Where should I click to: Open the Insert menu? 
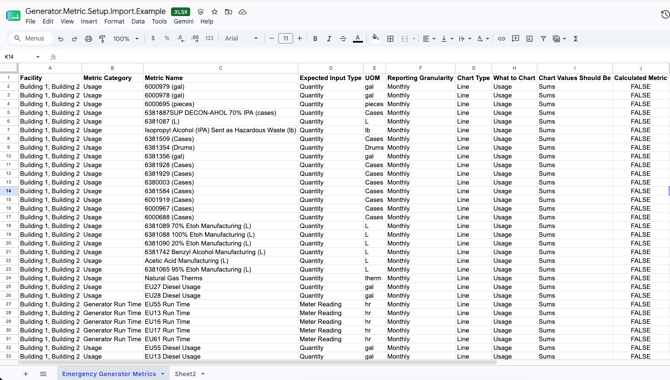89,21
